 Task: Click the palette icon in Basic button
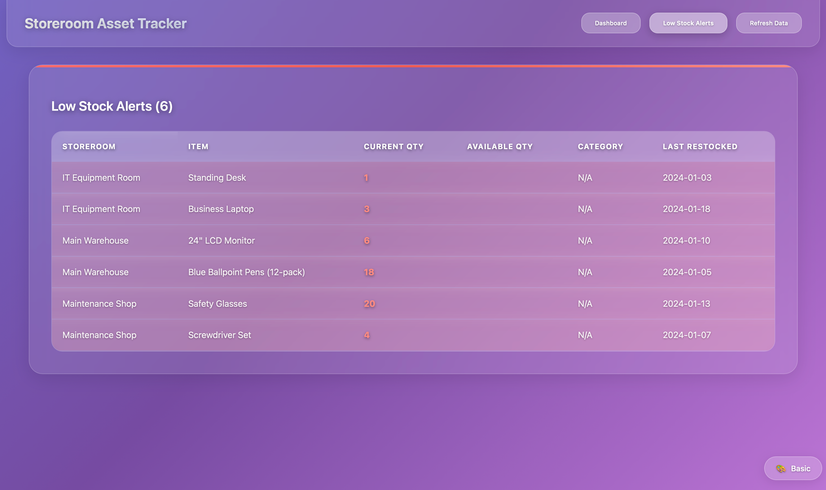(x=781, y=468)
